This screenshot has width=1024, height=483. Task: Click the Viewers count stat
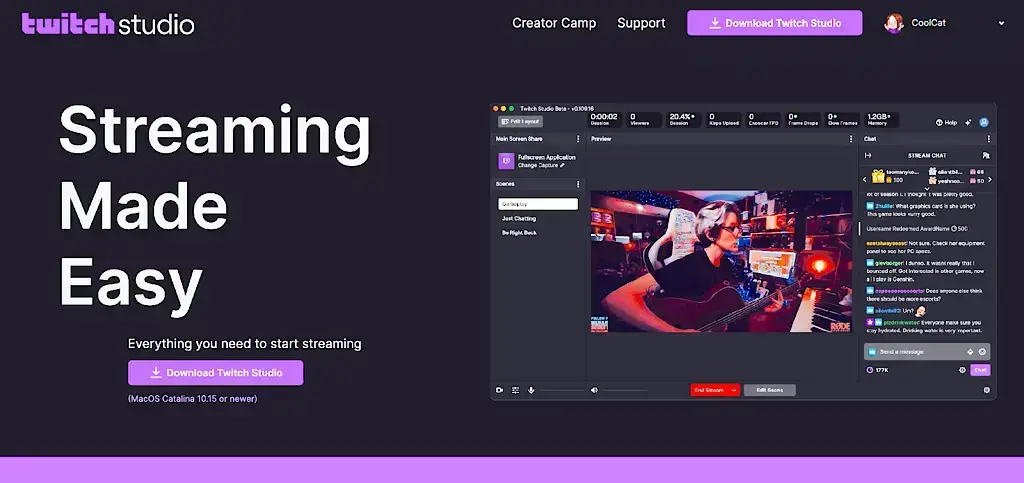click(644, 119)
